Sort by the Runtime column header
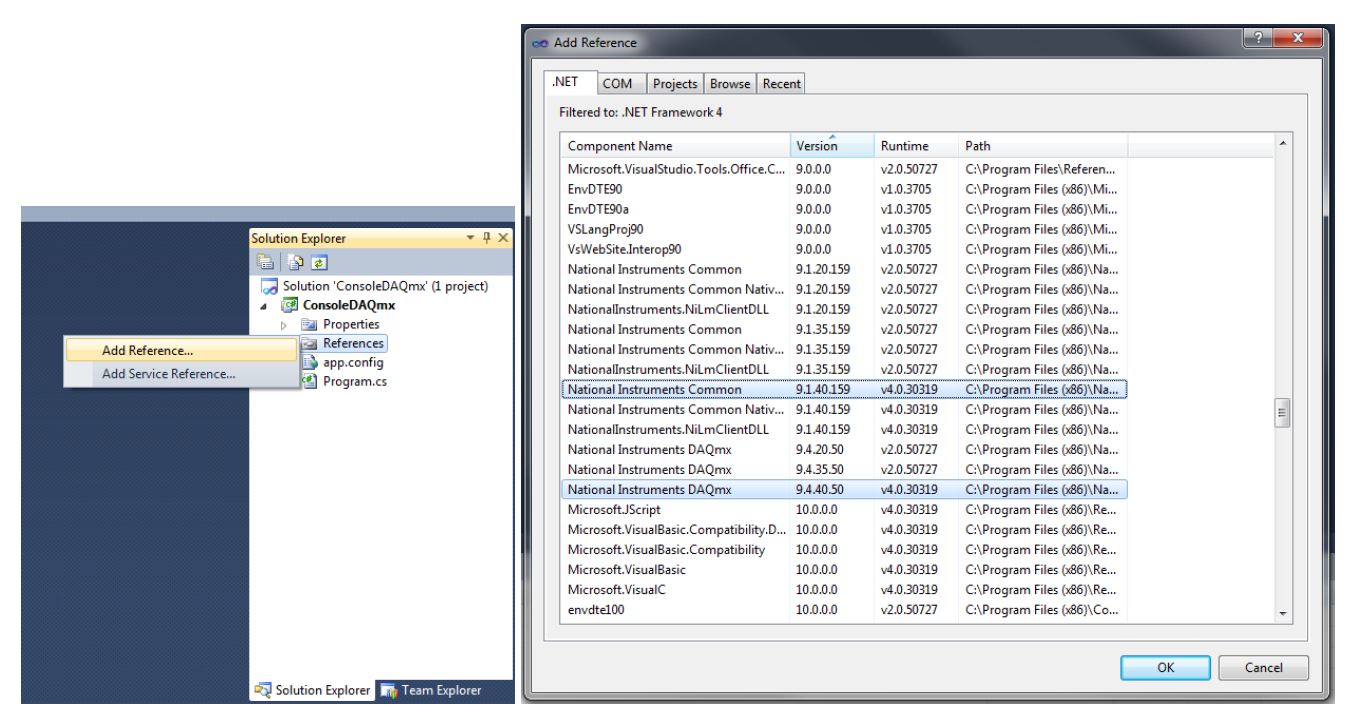The image size is (1356, 714). [916, 145]
